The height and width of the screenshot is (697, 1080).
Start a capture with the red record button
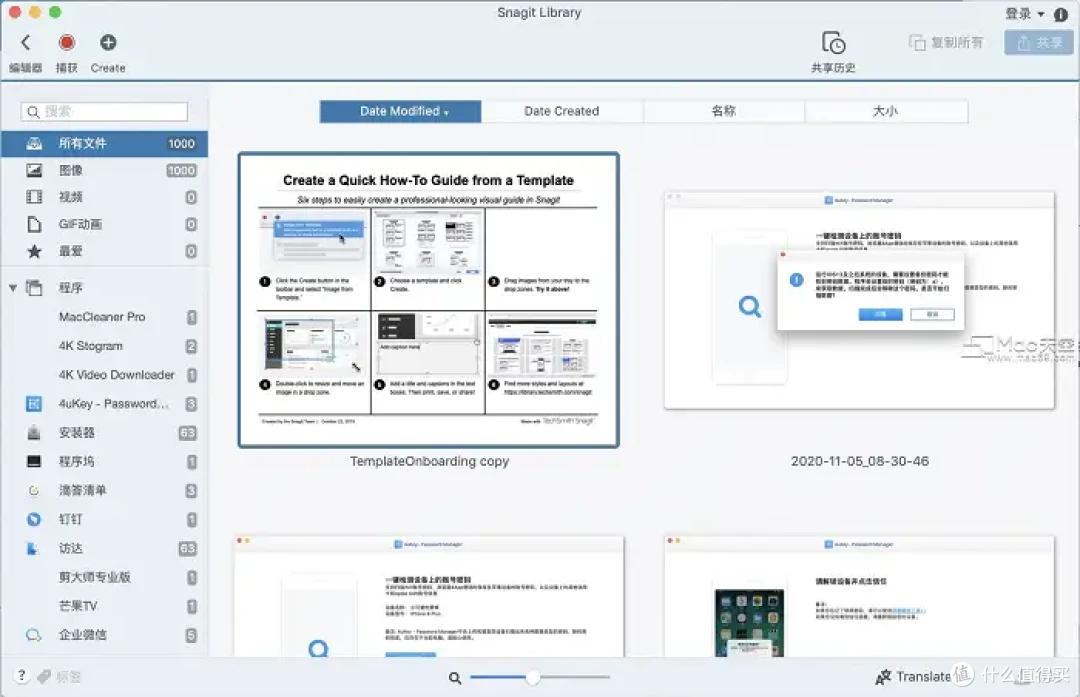coord(67,43)
